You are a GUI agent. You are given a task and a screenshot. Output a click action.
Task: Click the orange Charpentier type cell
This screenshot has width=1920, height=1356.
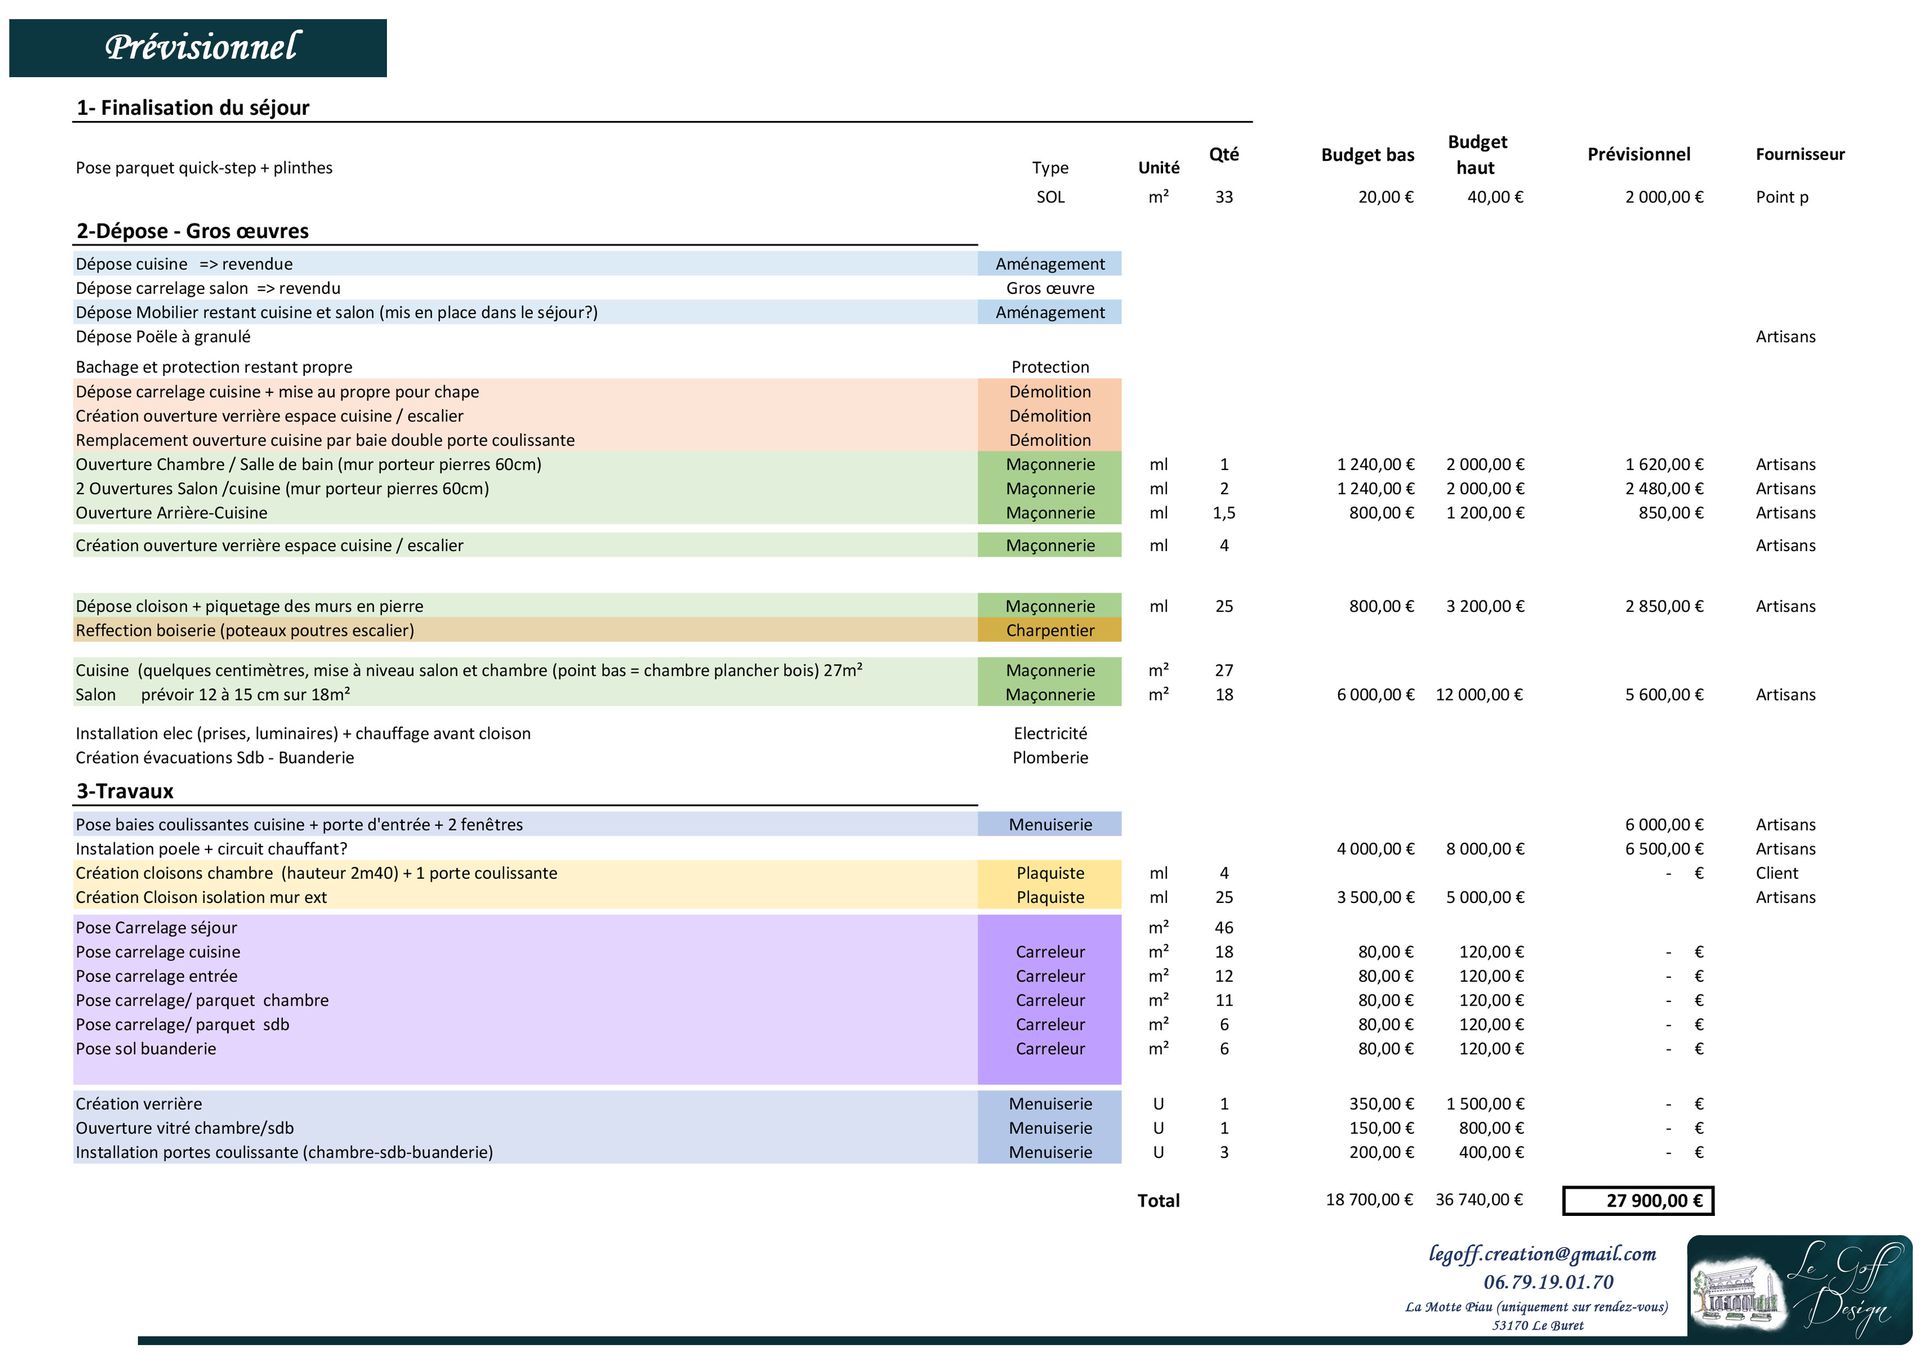pyautogui.click(x=1049, y=630)
